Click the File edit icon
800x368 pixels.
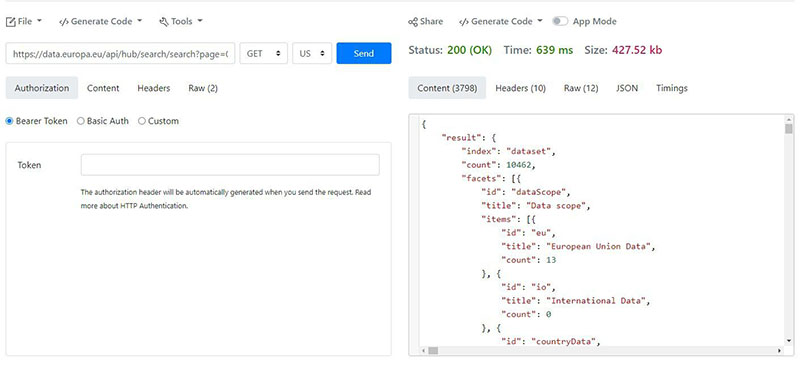[11, 21]
